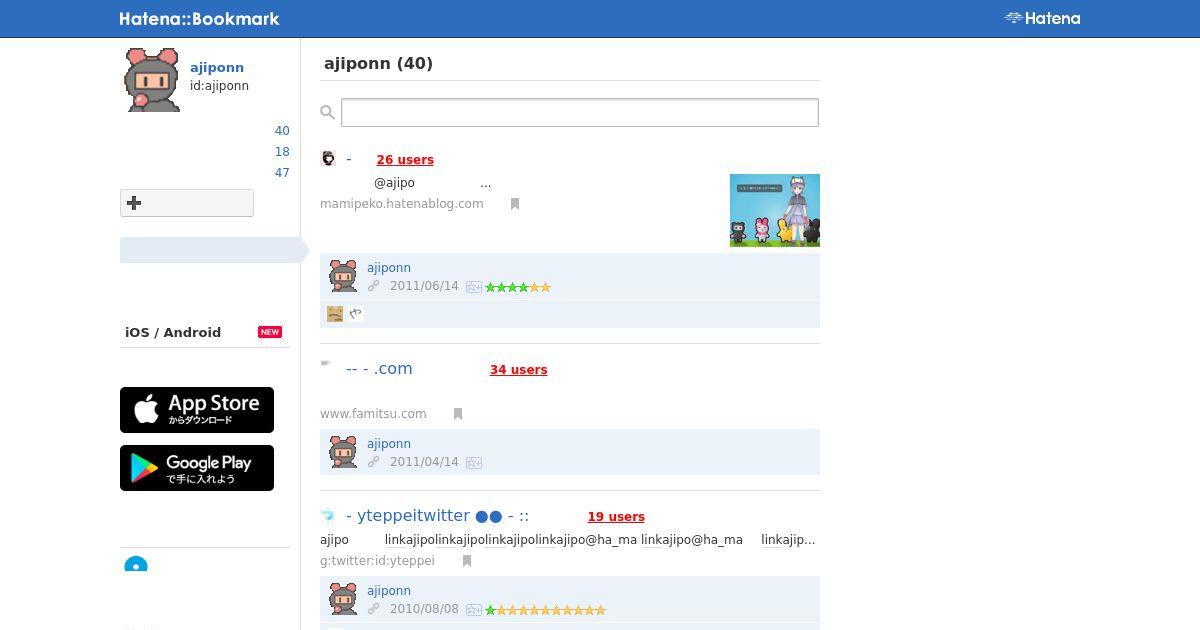
Task: Open the sidebar count link showing 18
Action: pyautogui.click(x=282, y=152)
